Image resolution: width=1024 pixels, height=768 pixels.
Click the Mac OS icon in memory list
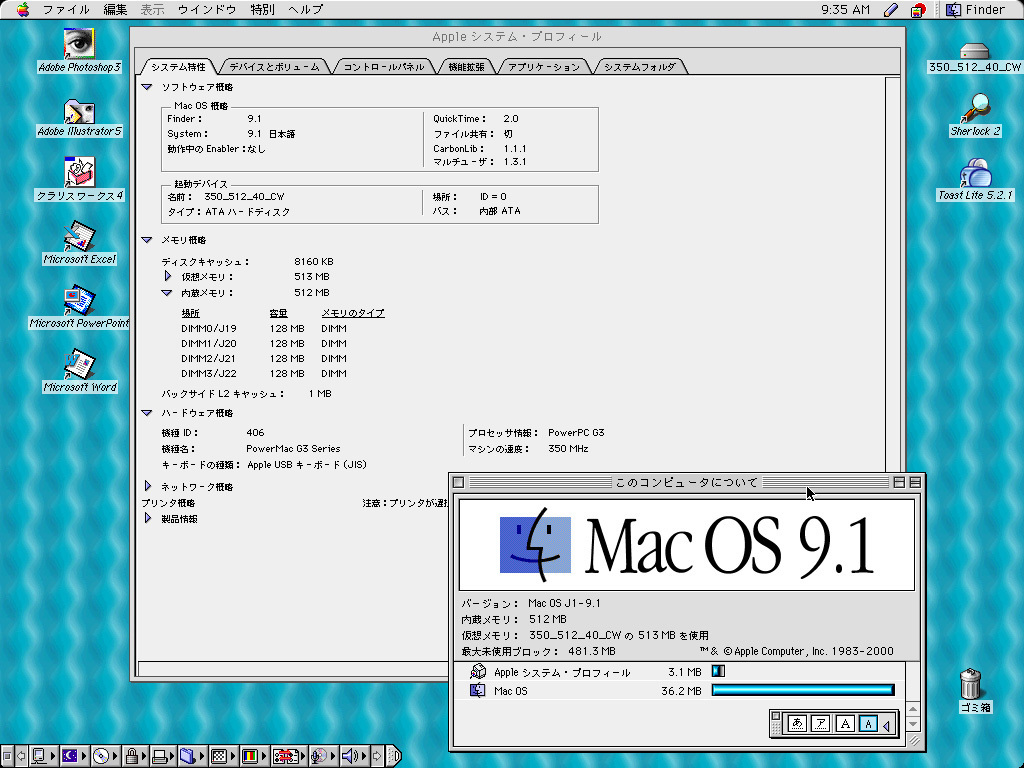coord(478,690)
